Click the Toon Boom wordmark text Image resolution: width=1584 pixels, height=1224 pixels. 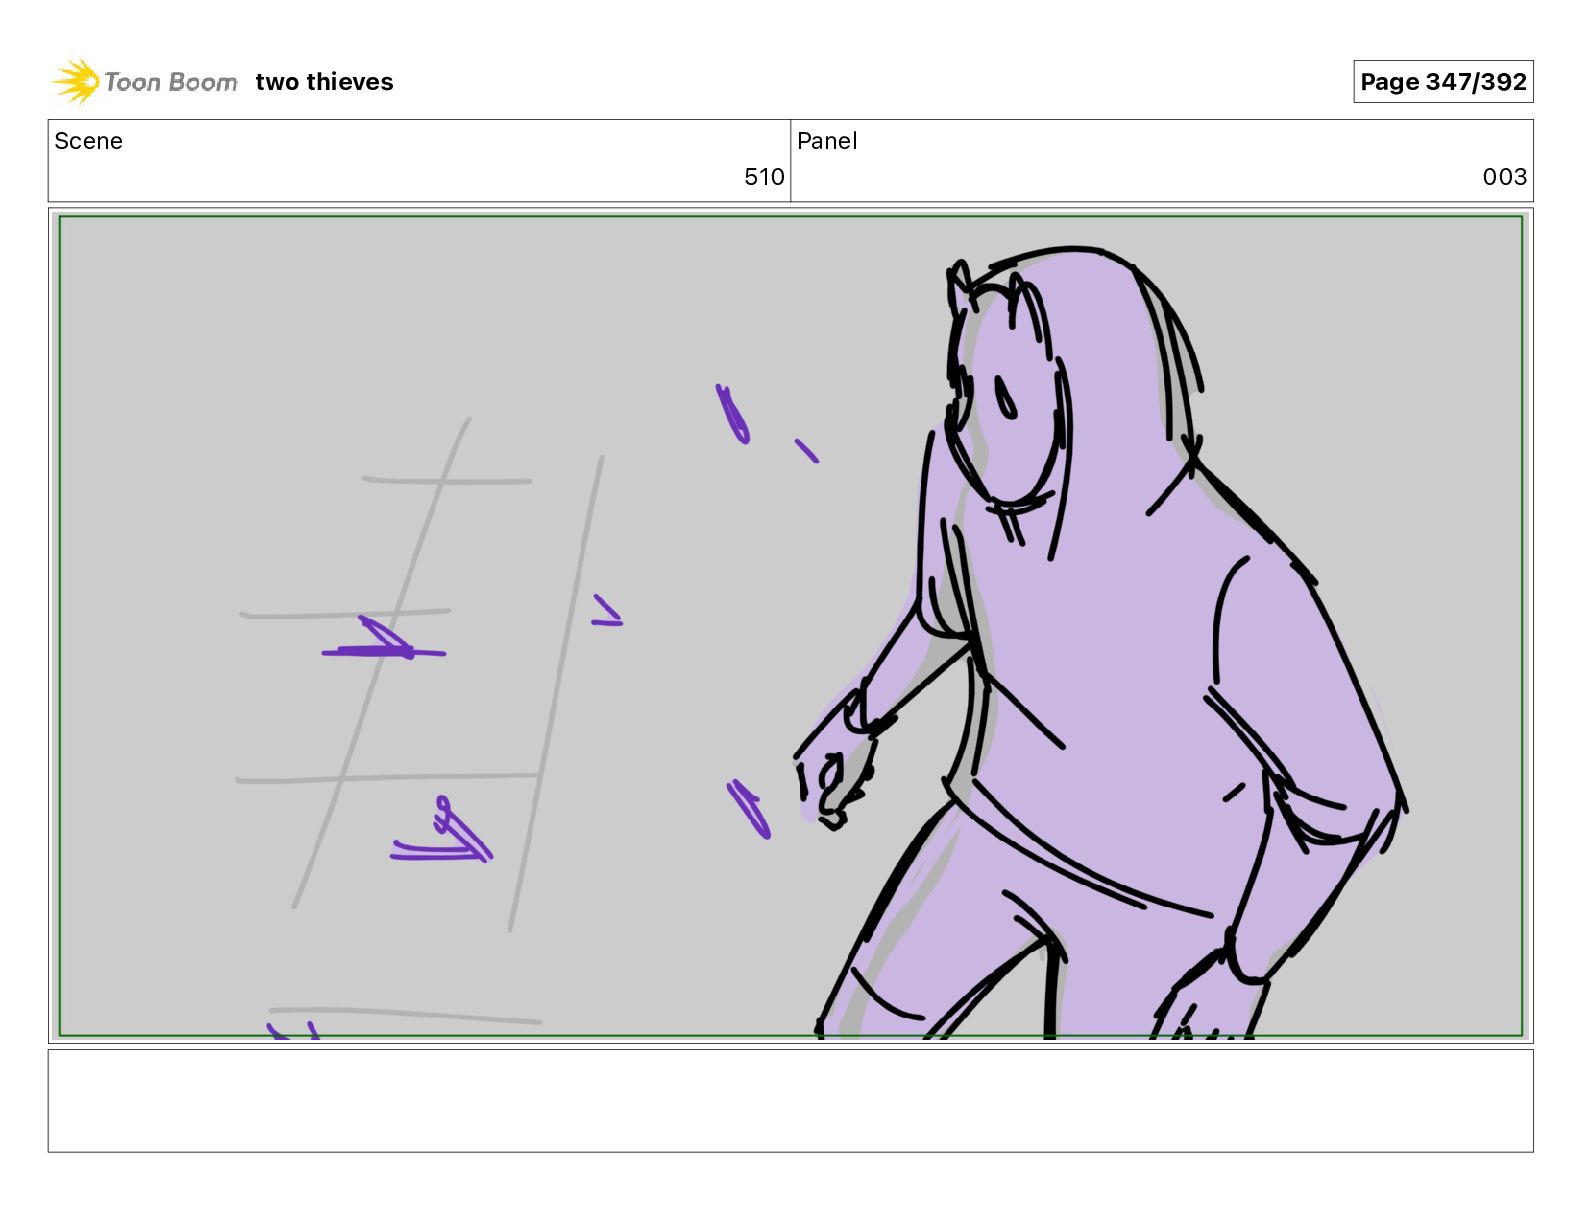tap(171, 82)
